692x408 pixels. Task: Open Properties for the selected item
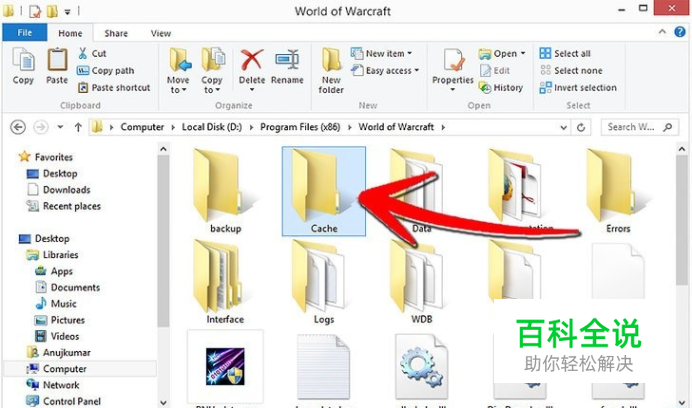(453, 70)
